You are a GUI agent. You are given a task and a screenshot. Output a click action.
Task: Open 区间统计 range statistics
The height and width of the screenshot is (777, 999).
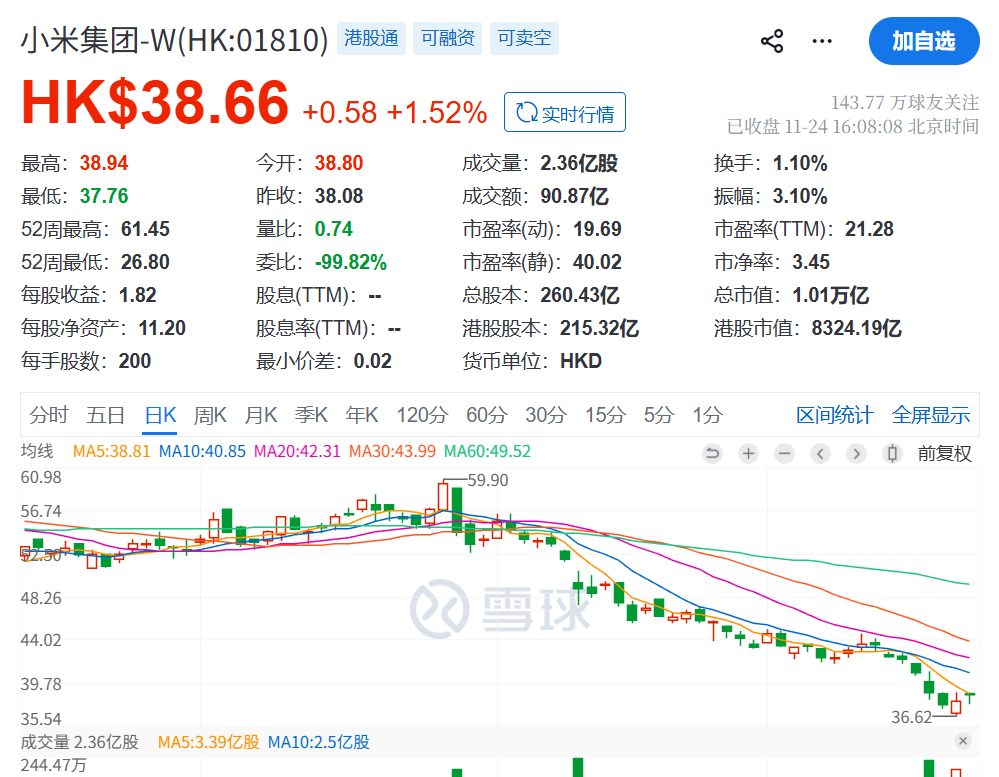tap(834, 415)
